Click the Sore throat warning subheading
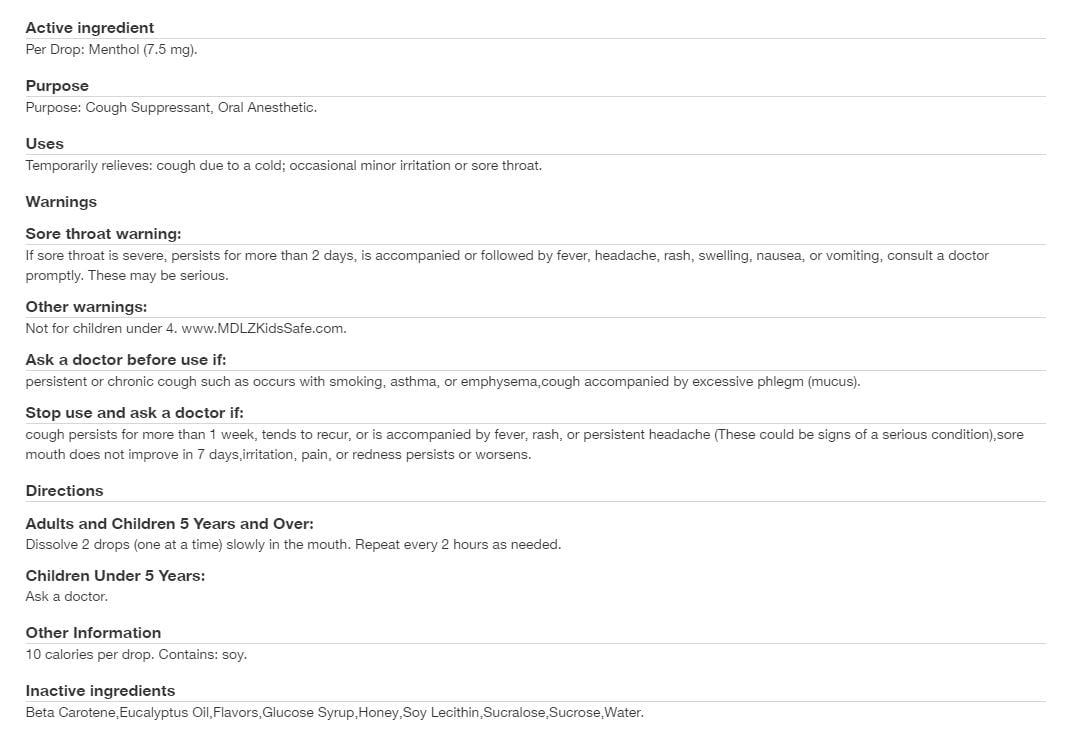Screen dimensions: 1076x729 pos(103,234)
